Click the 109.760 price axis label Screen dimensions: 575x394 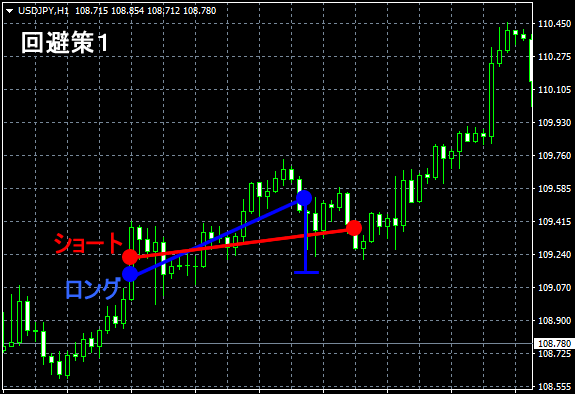[x=554, y=156]
